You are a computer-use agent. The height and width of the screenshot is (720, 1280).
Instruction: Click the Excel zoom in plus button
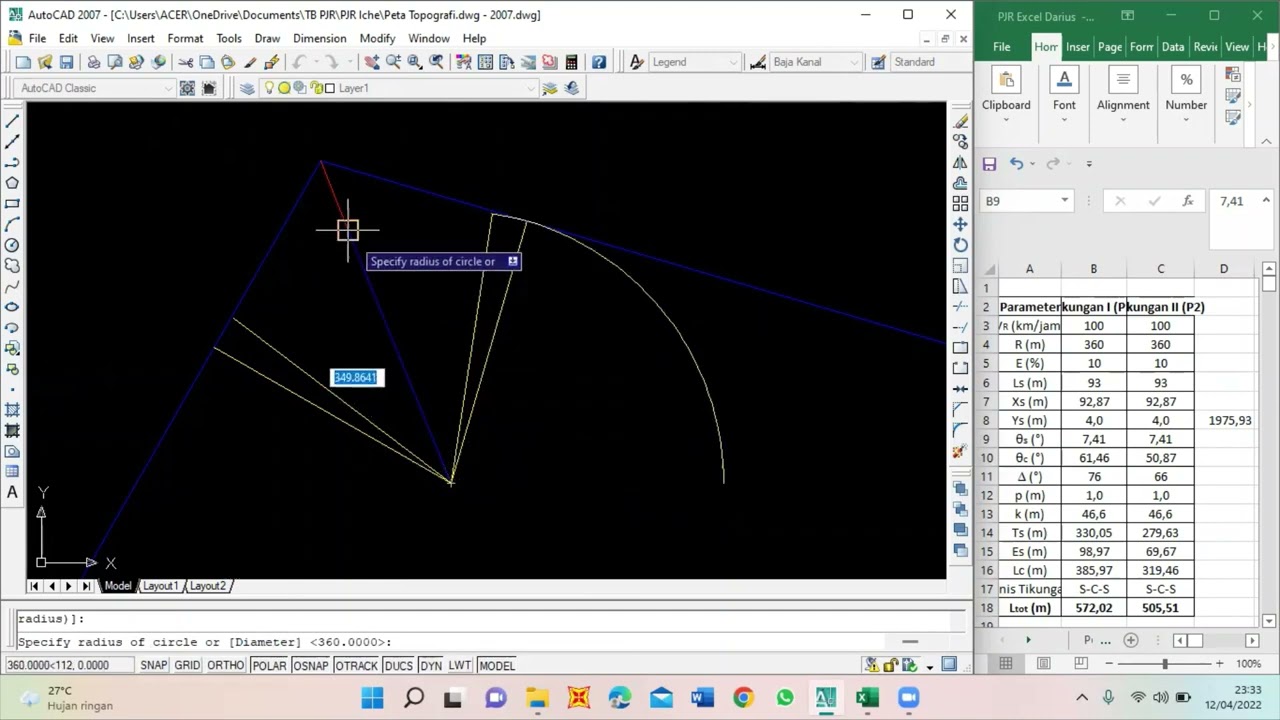(x=1219, y=664)
